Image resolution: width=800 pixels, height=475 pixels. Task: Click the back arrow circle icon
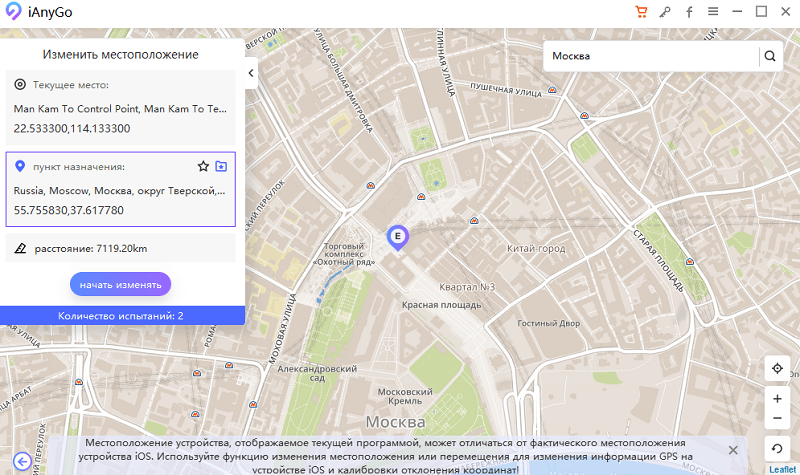click(22, 462)
